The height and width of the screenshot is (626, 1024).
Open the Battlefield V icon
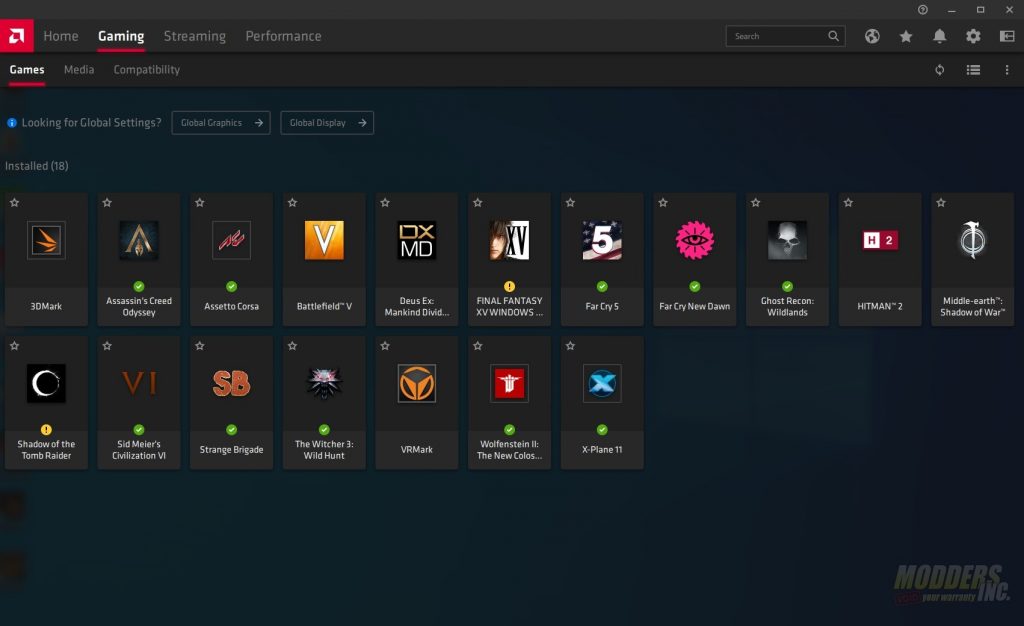[325, 240]
